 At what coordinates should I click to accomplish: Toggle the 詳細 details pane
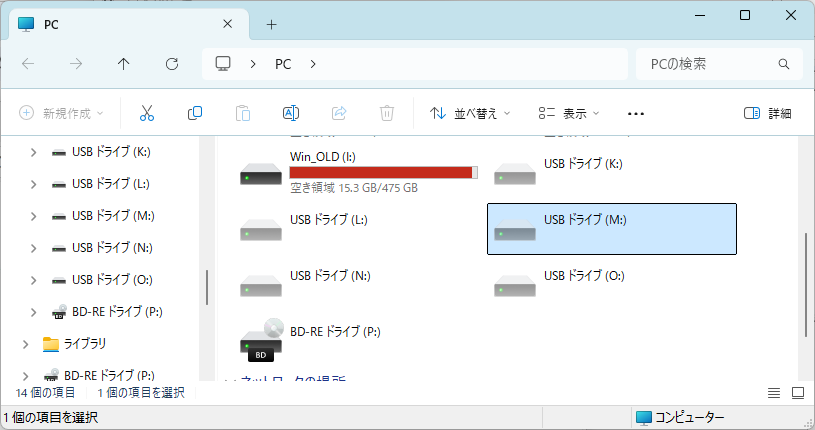point(768,113)
